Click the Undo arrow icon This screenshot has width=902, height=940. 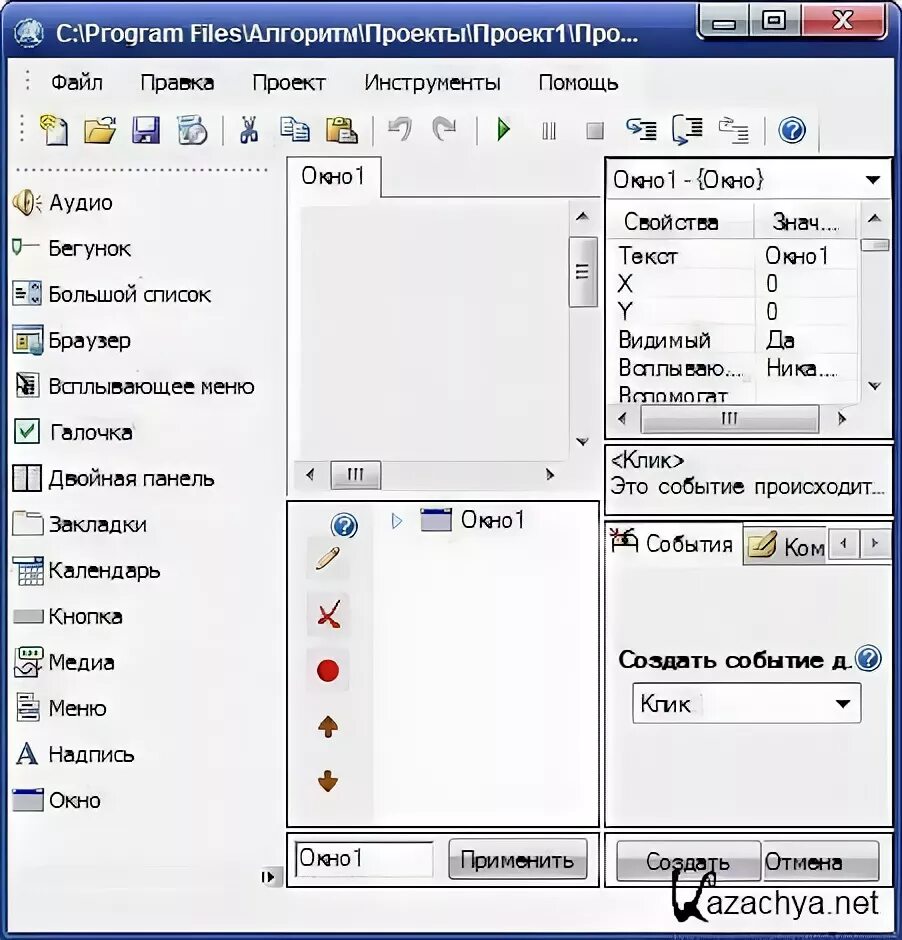400,128
